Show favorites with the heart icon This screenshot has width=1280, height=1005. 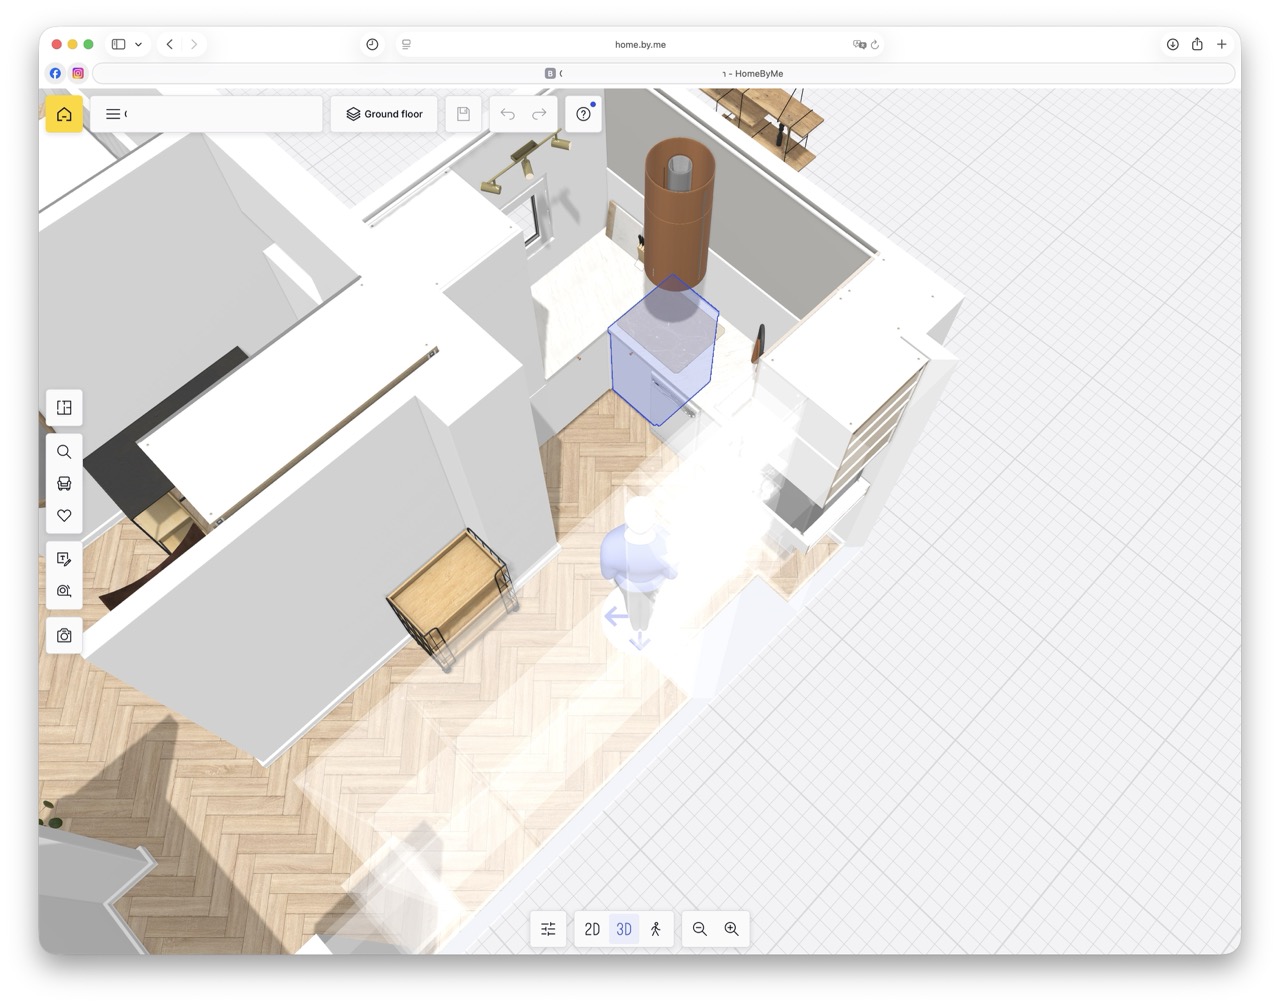(x=64, y=516)
